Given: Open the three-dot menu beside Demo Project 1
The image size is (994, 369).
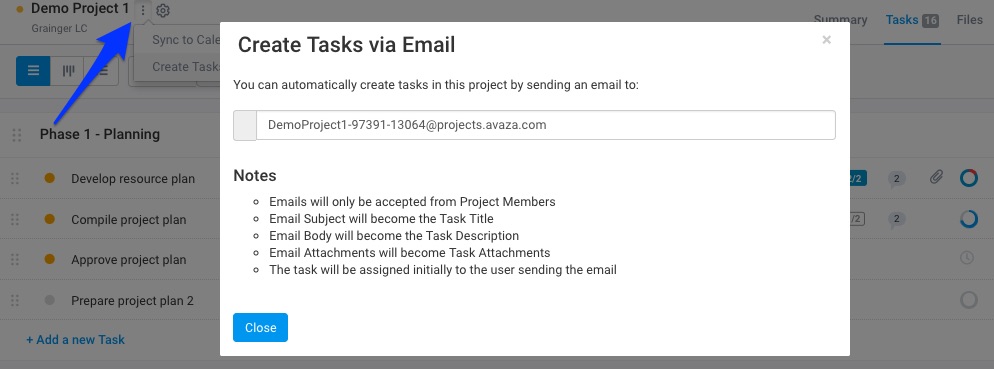Looking at the screenshot, I should point(143,11).
